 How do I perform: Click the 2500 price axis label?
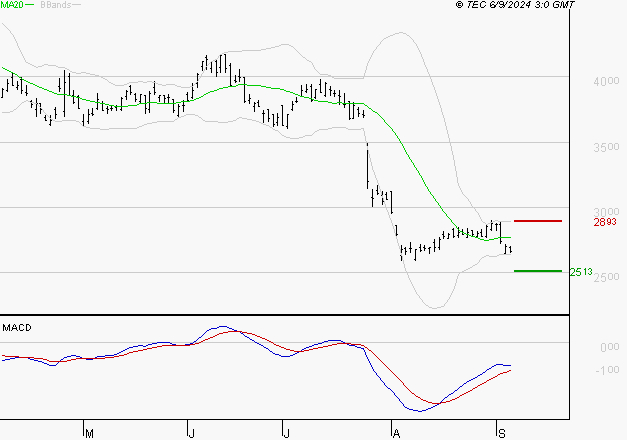pyautogui.click(x=606, y=277)
